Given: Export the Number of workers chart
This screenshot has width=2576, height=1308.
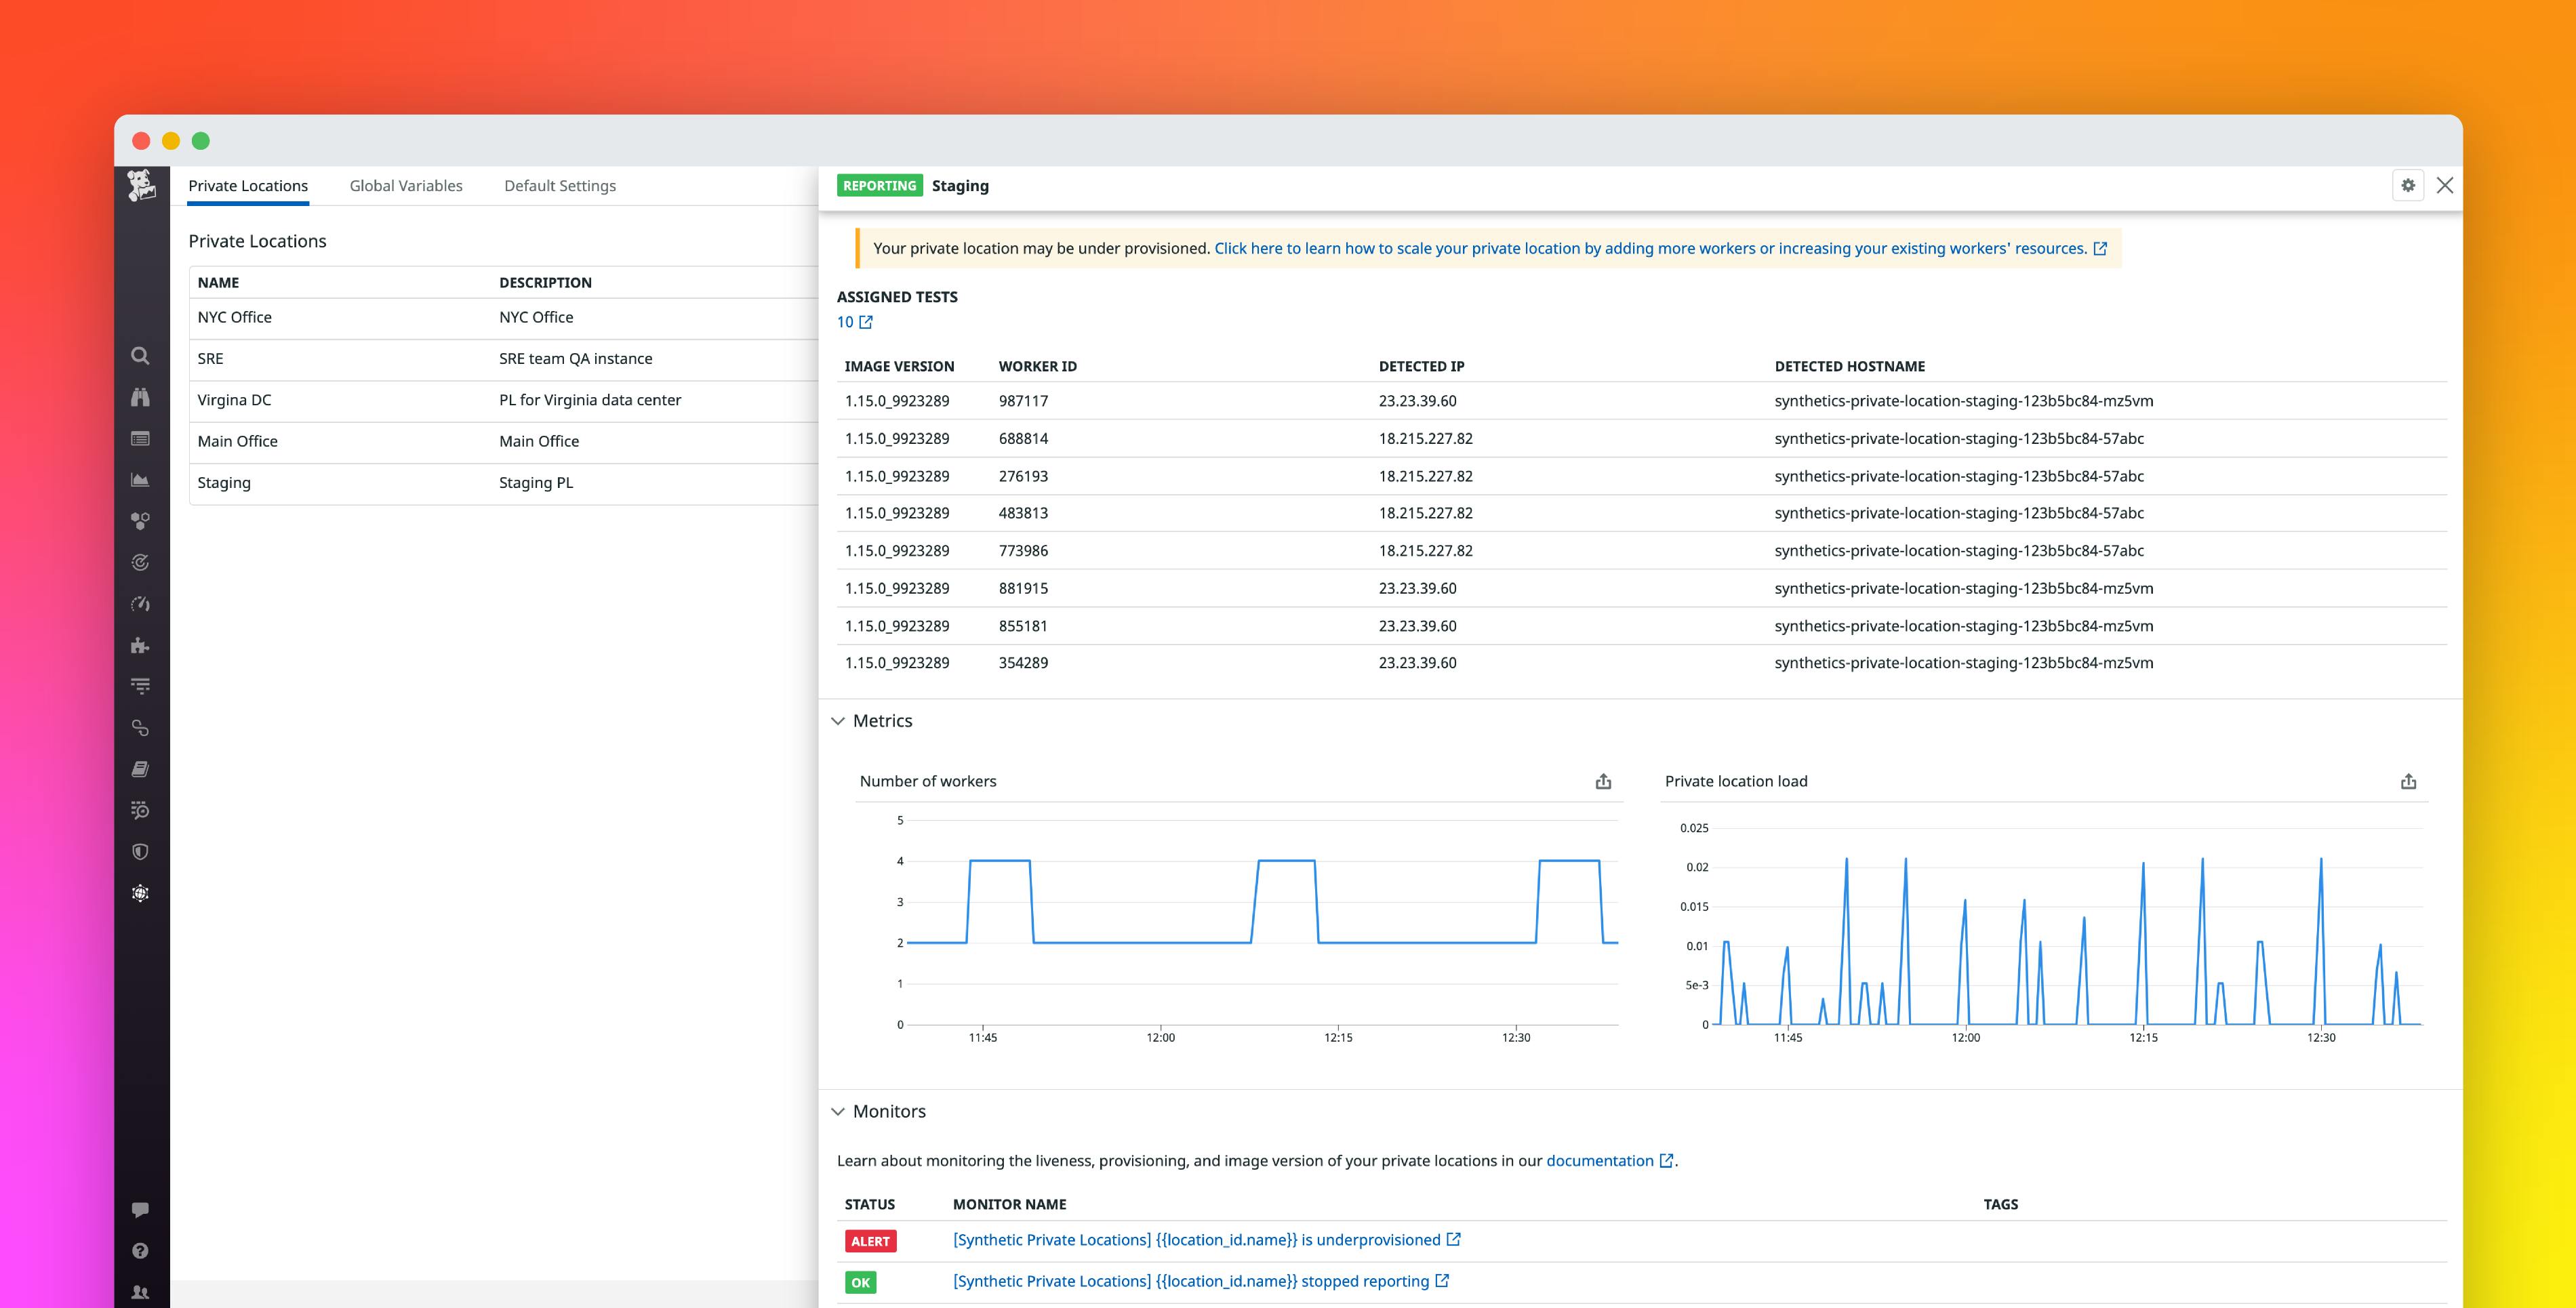Looking at the screenshot, I should (1604, 781).
